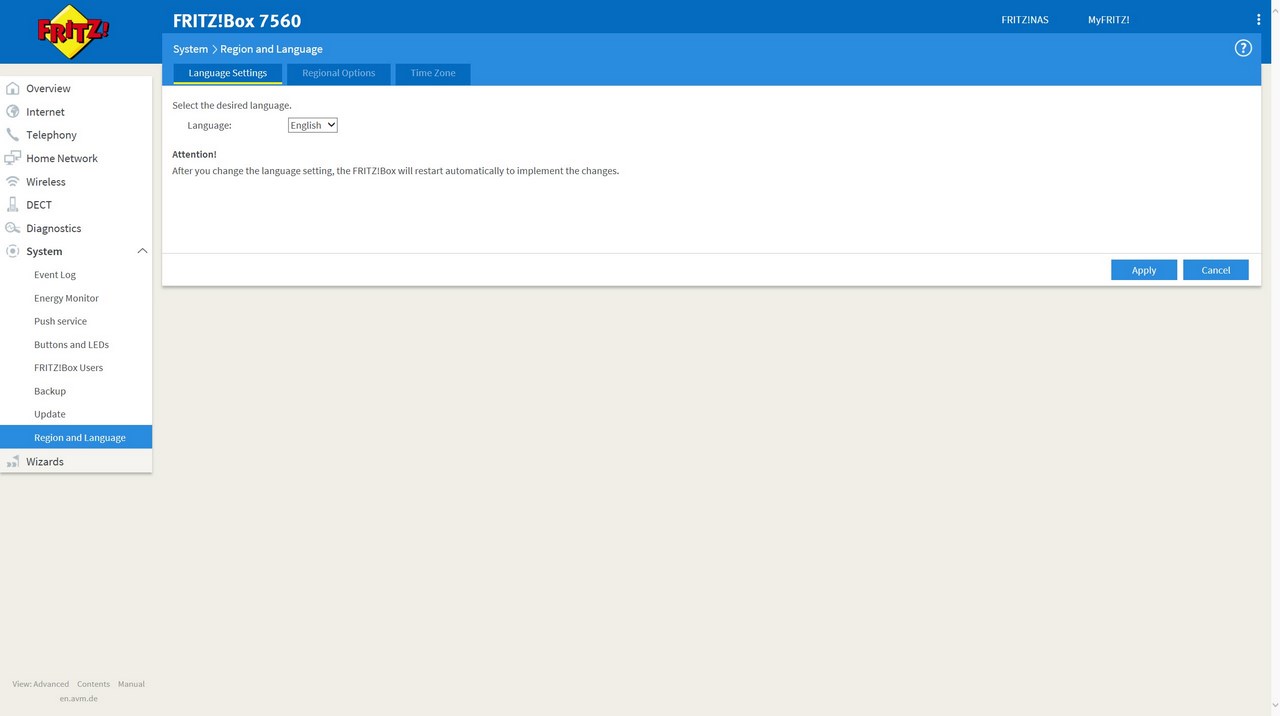The image size is (1280, 716).
Task: Click the System gear icon
Action: [13, 251]
